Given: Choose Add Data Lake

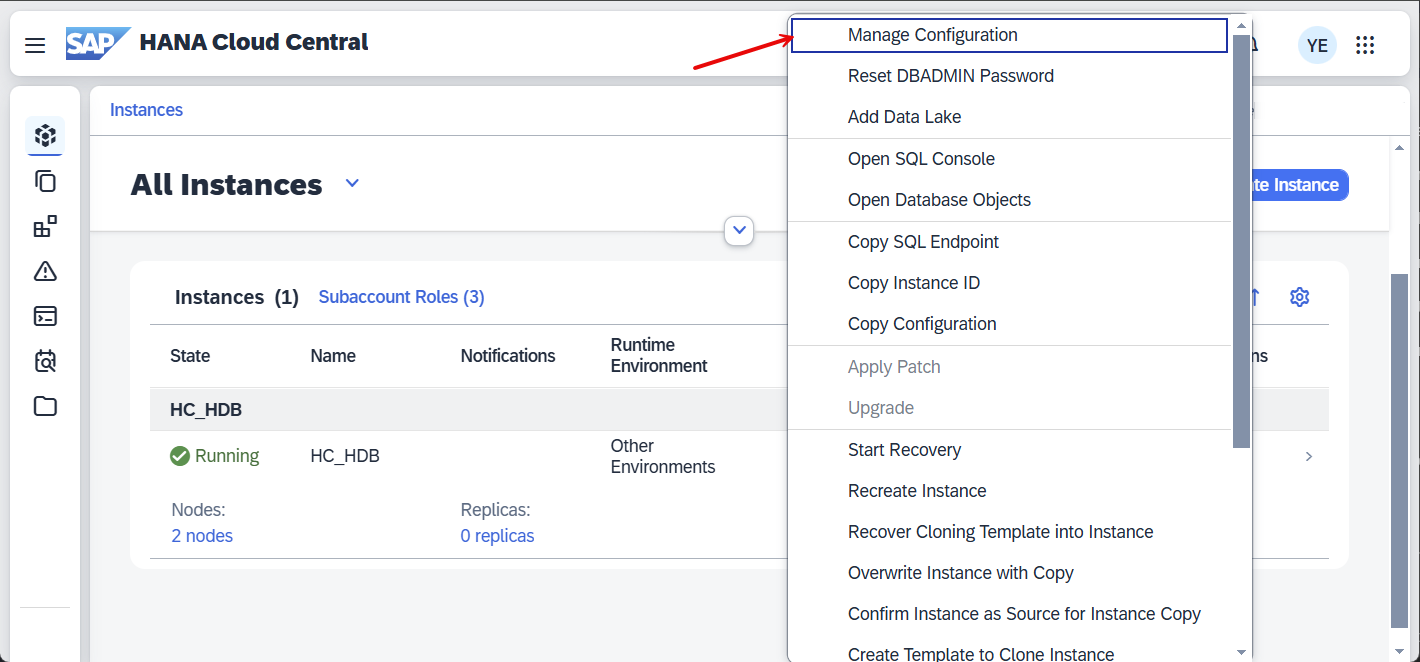Looking at the screenshot, I should (1009, 117).
